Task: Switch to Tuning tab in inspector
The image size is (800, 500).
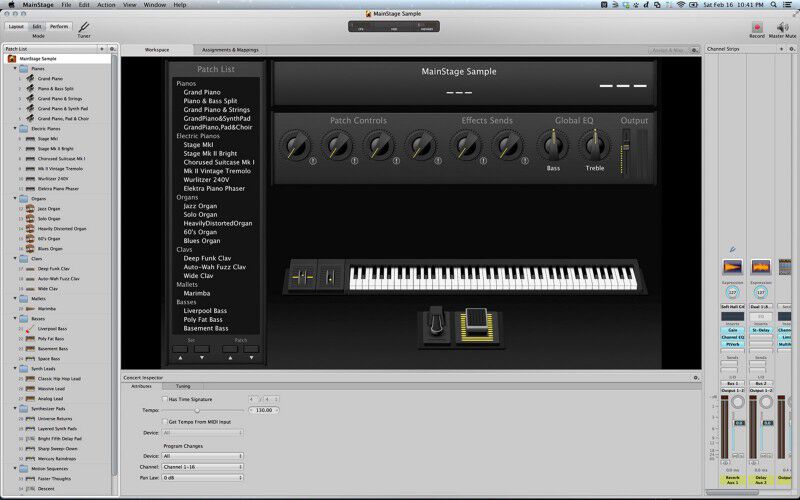Action: pos(183,386)
